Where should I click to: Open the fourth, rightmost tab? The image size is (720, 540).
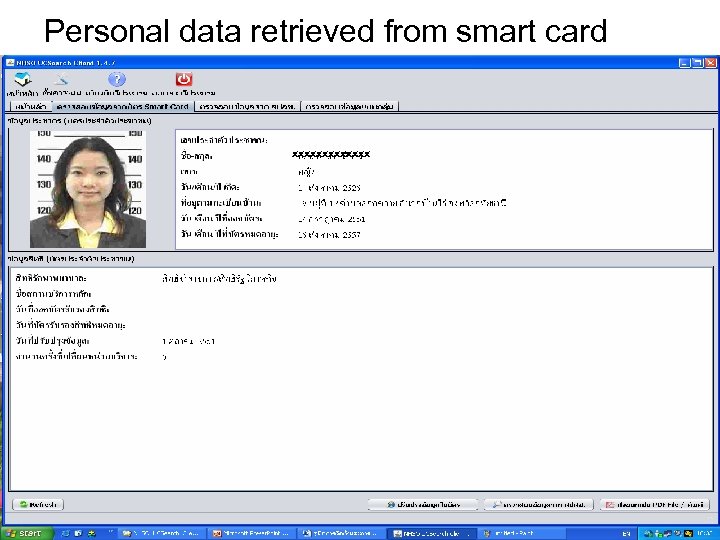tap(349, 107)
